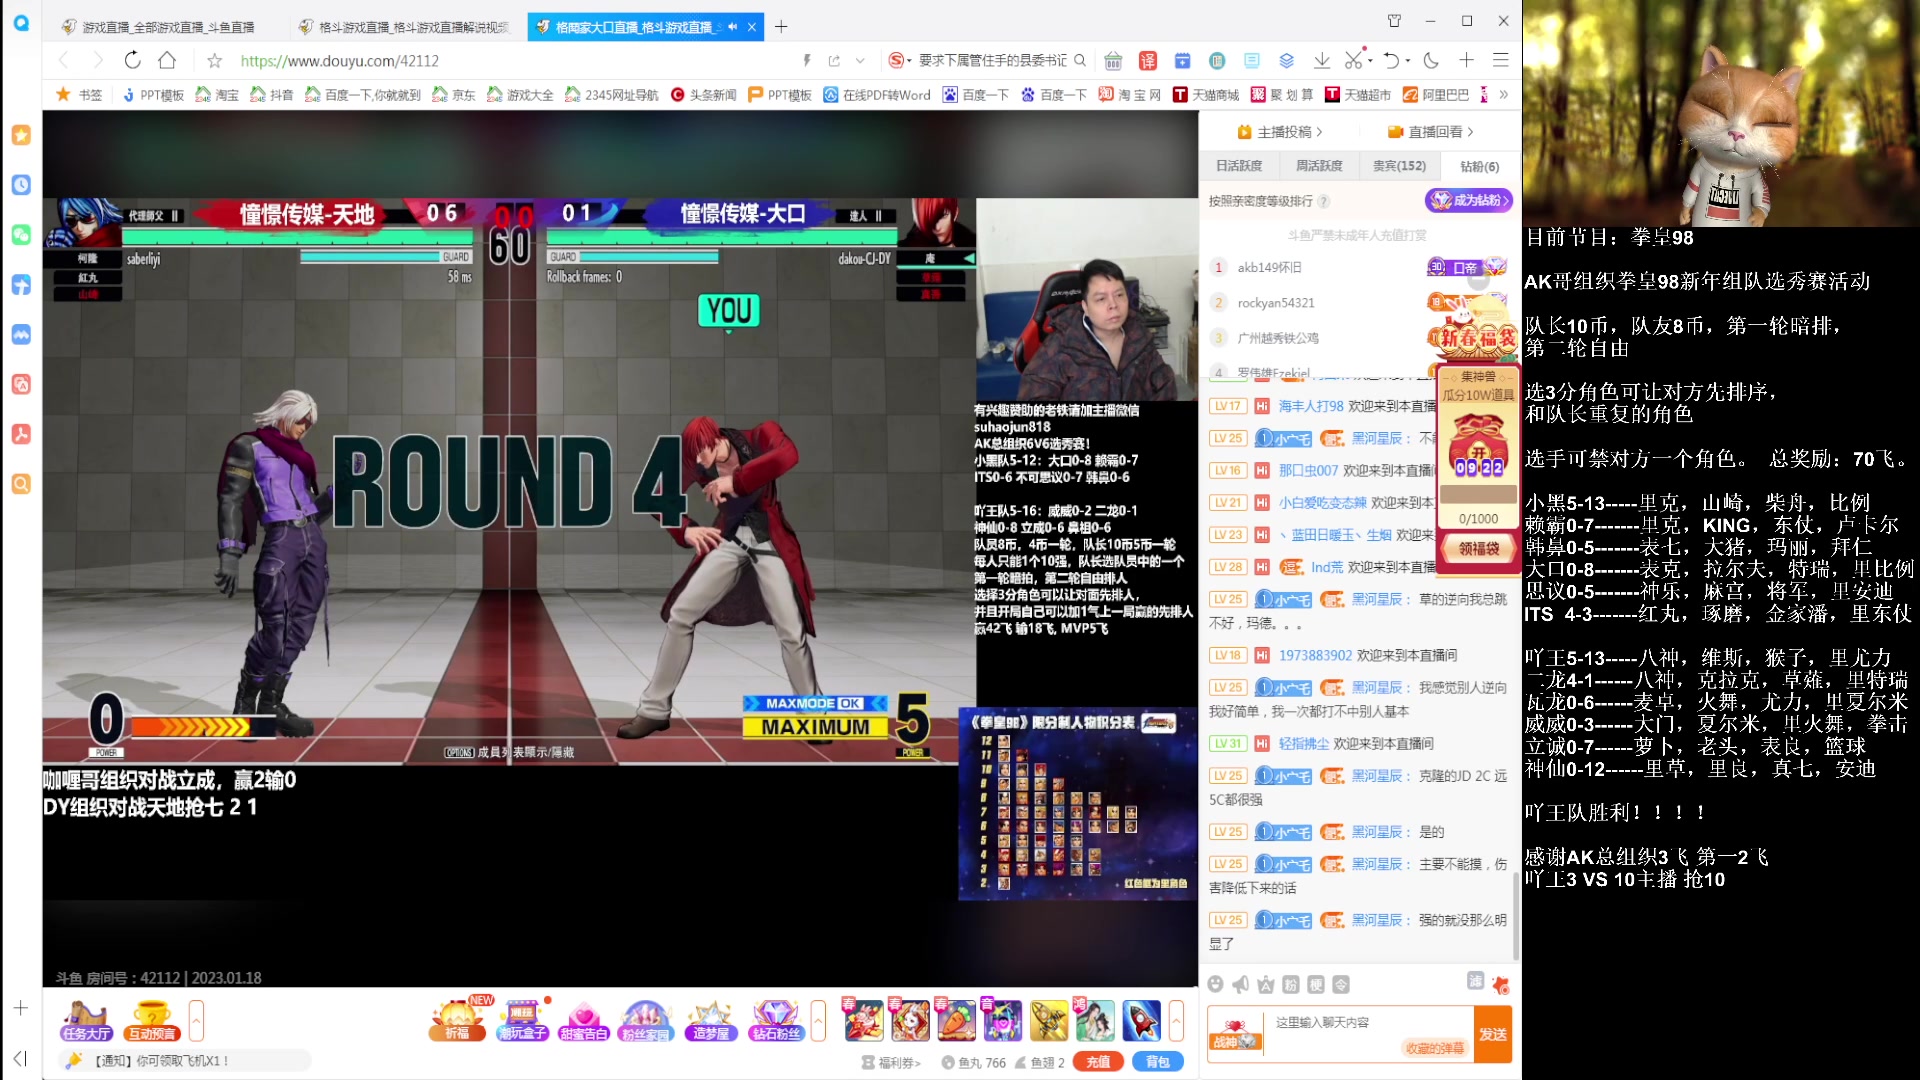This screenshot has height=1080, width=1920.
Task: Open the 祈福 blessing activity
Action: tap(457, 1021)
